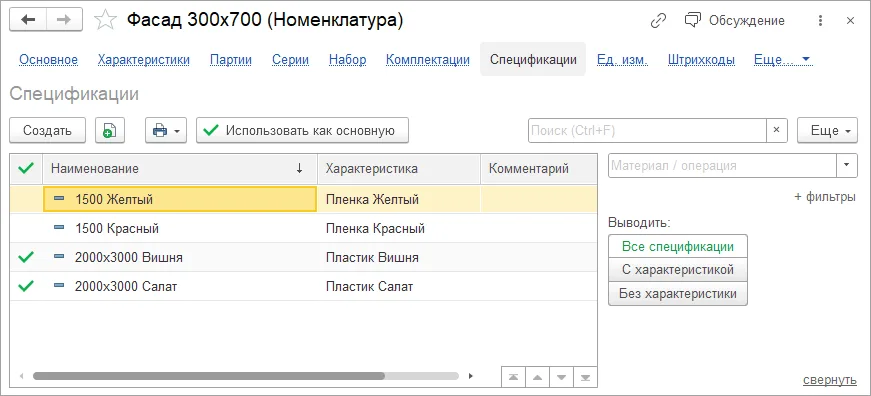Viewport: 871px width, 396px height.
Task: Open the Еще commands dropdown button
Action: pyautogui.click(x=828, y=131)
